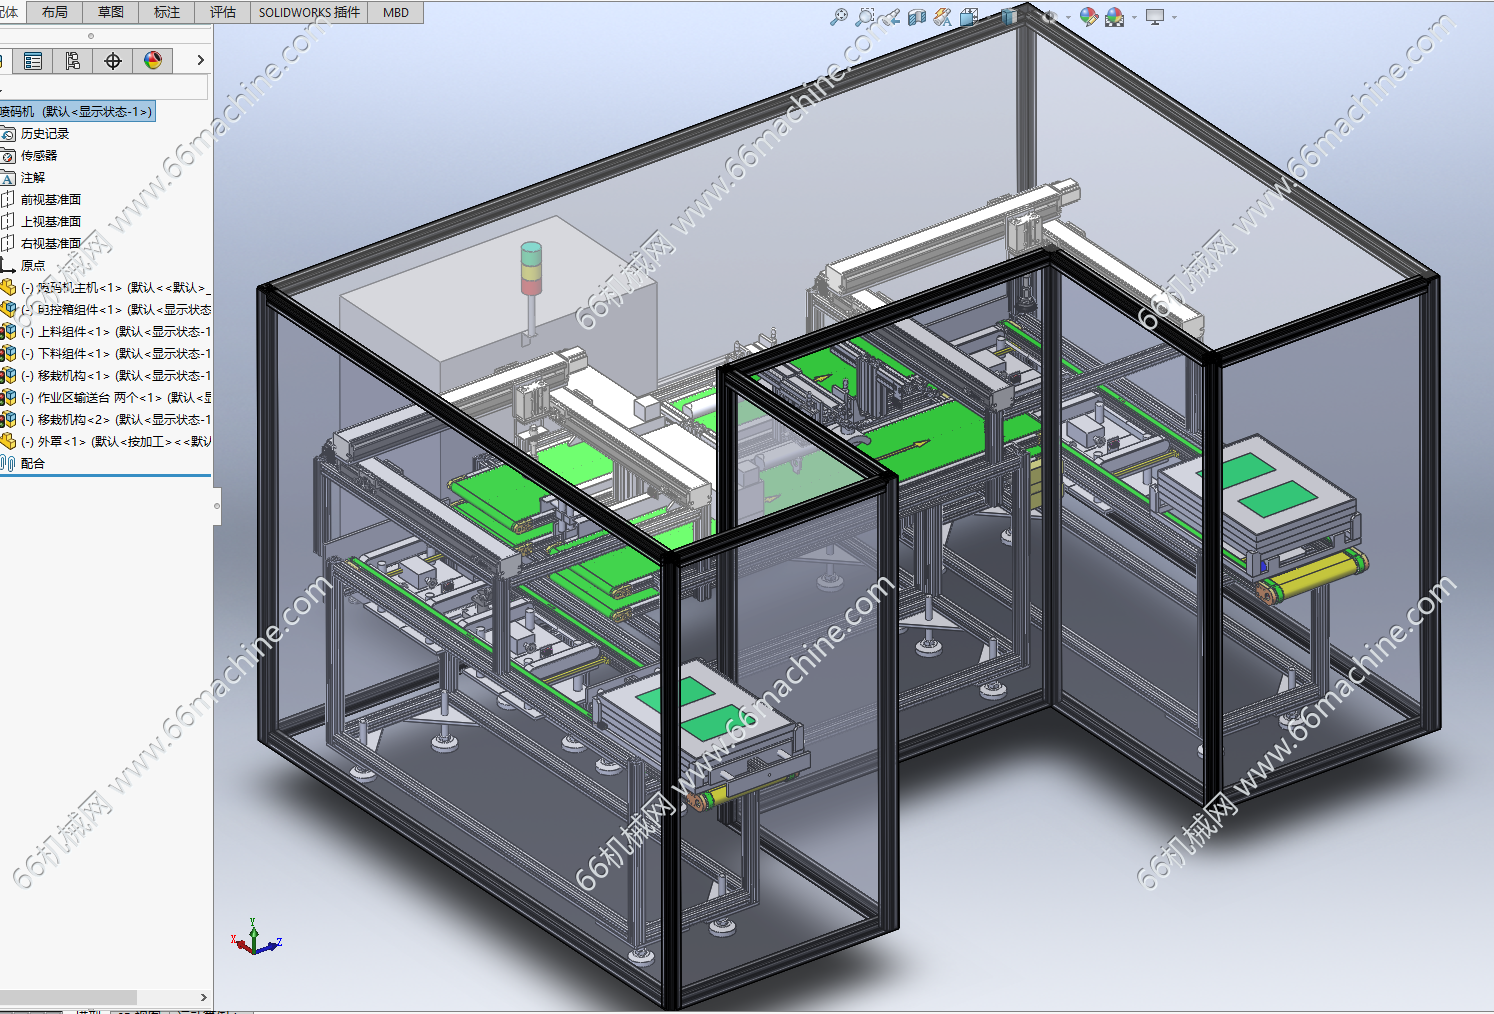Expand more manager tabs with the chevron
This screenshot has width=1494, height=1014.
(x=200, y=61)
